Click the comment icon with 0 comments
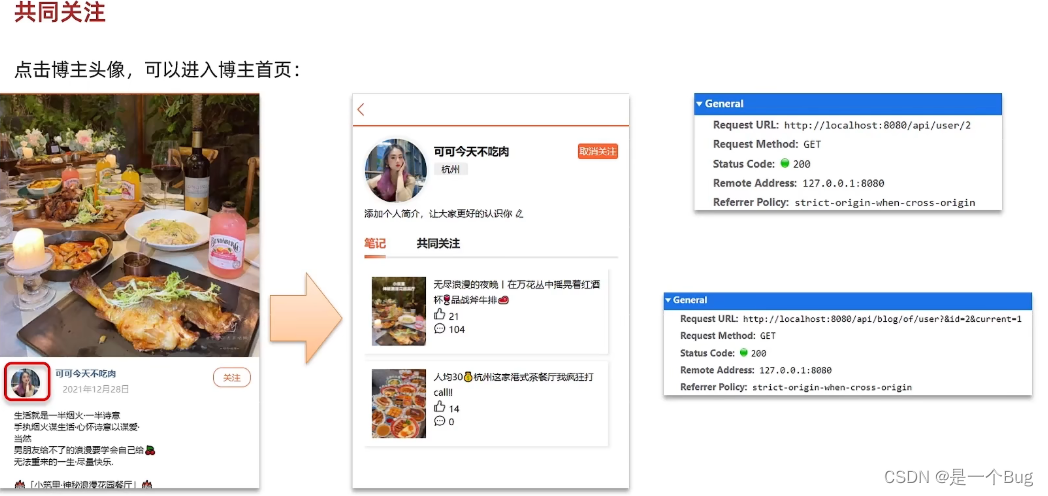Viewport: 1048px width, 496px height. [439, 421]
